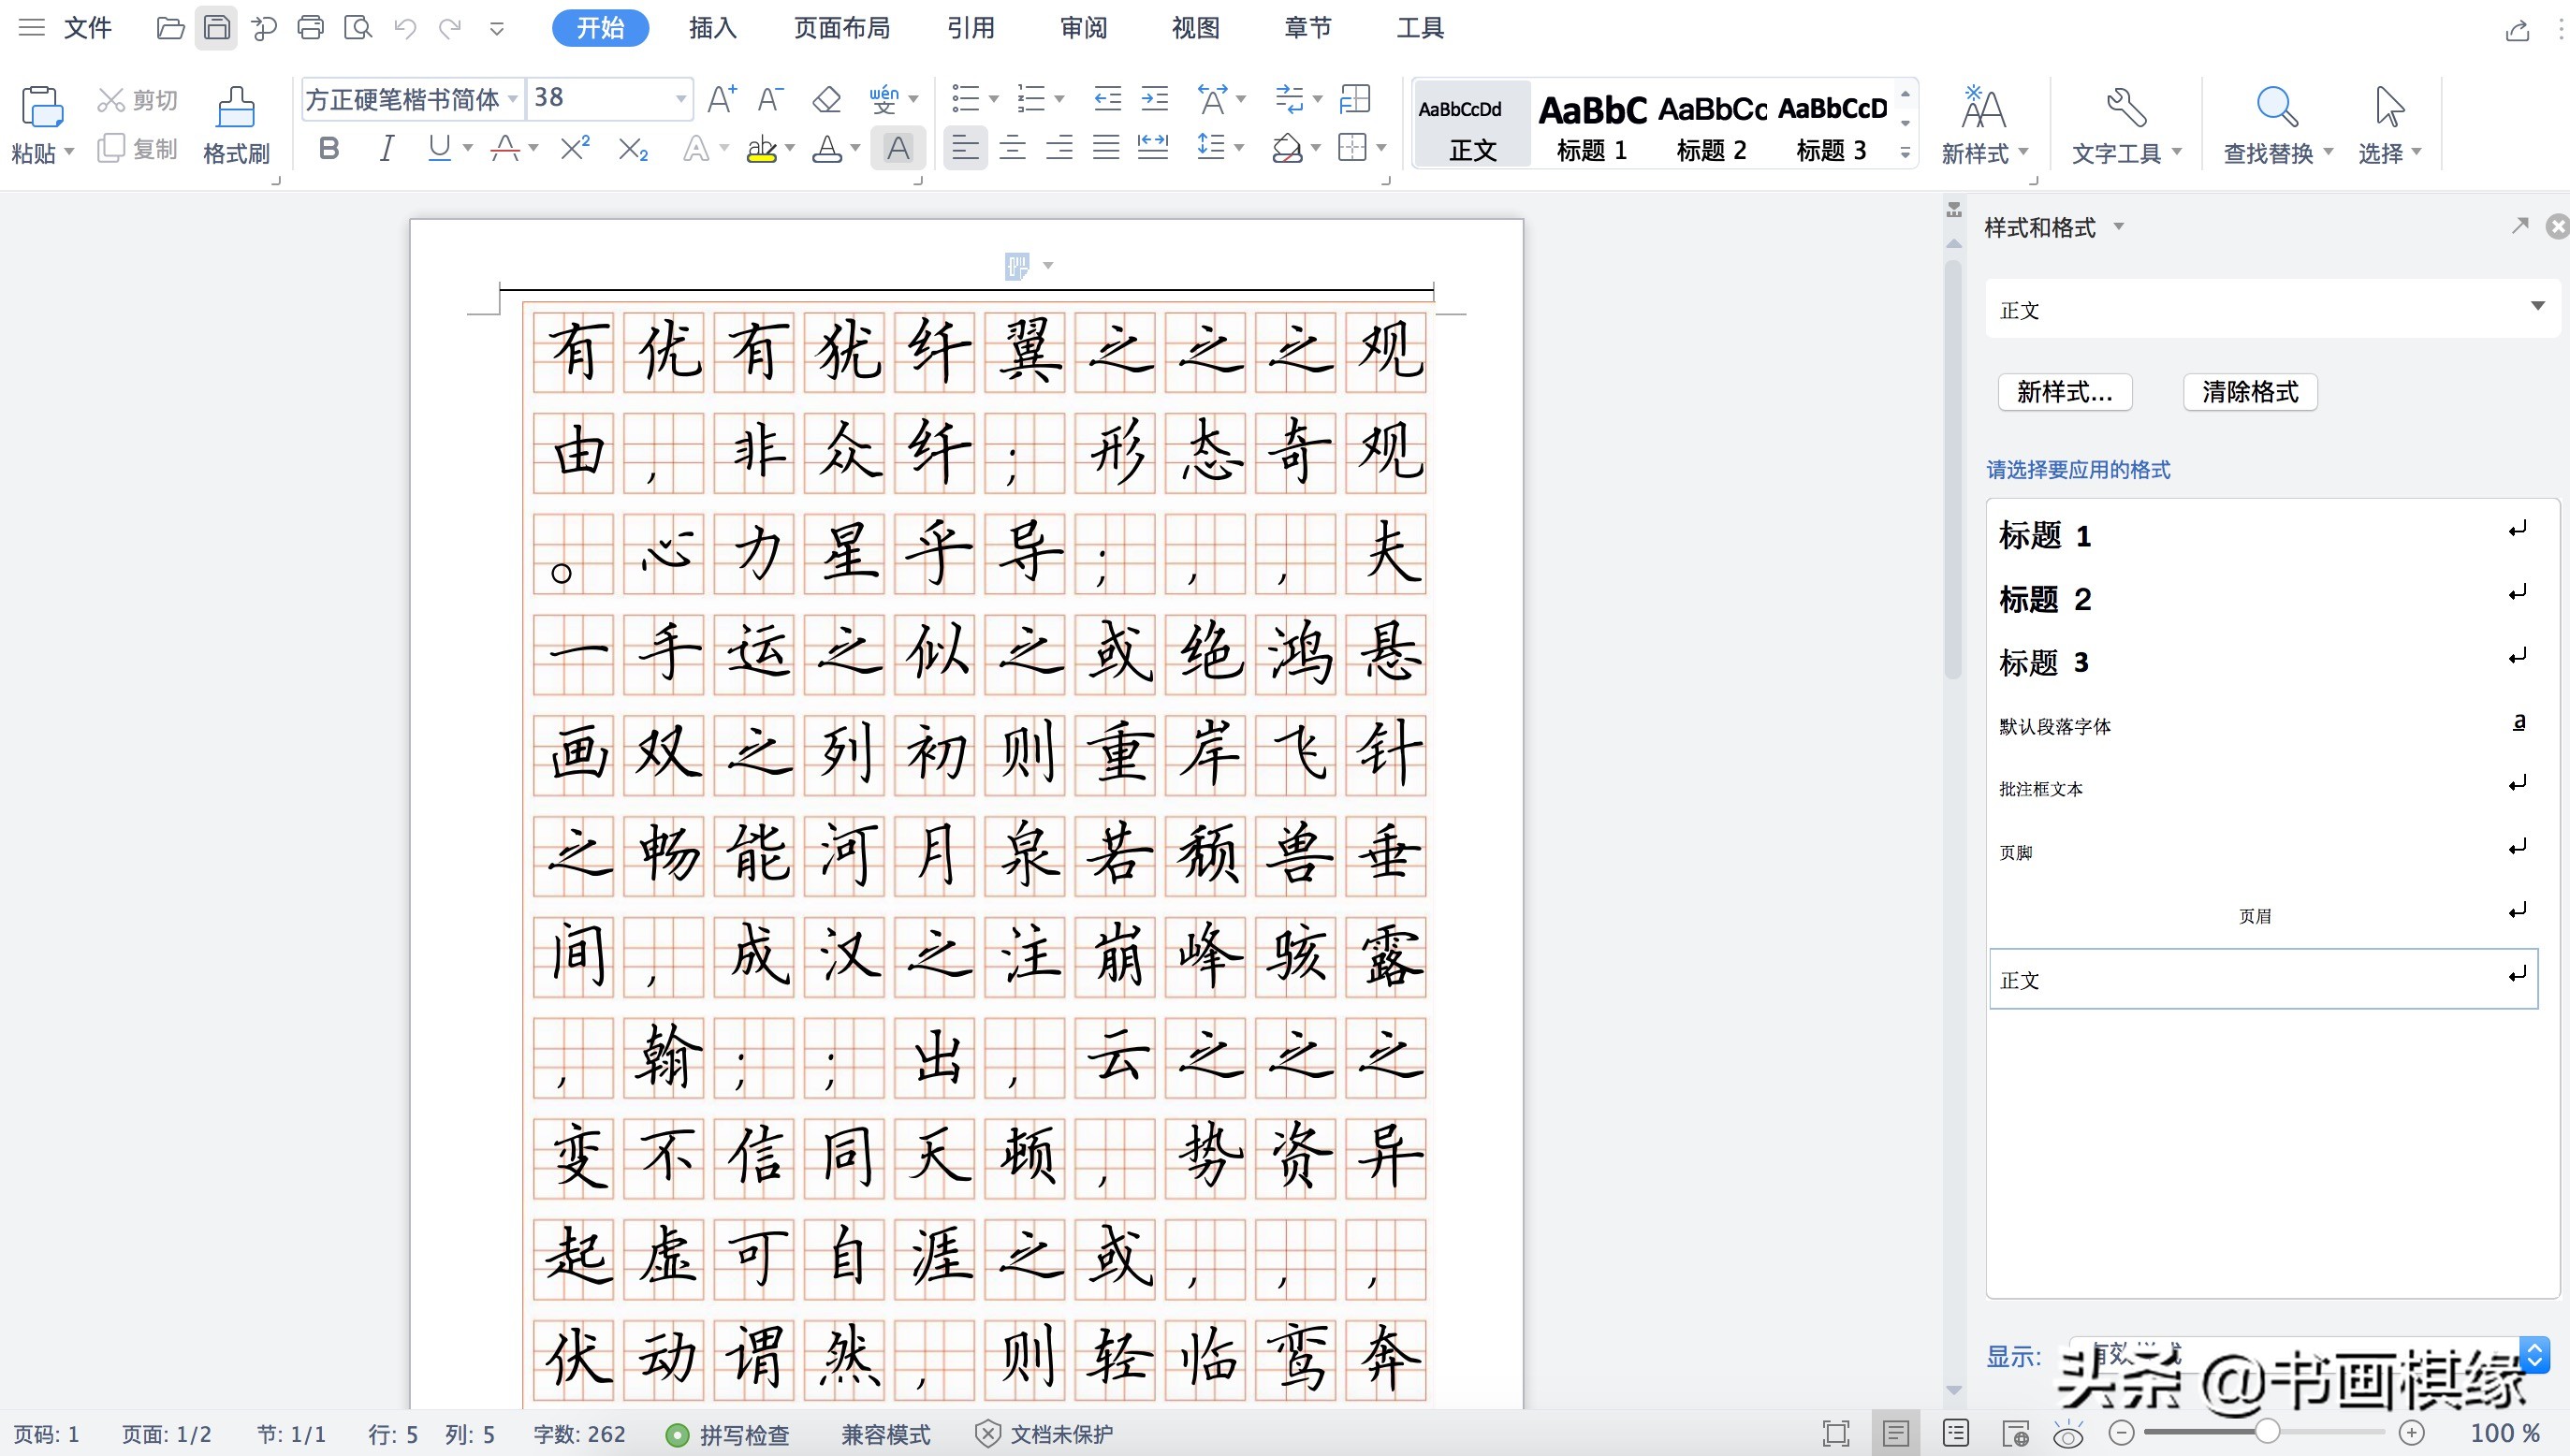Switch to the 引用 tab

[971, 28]
